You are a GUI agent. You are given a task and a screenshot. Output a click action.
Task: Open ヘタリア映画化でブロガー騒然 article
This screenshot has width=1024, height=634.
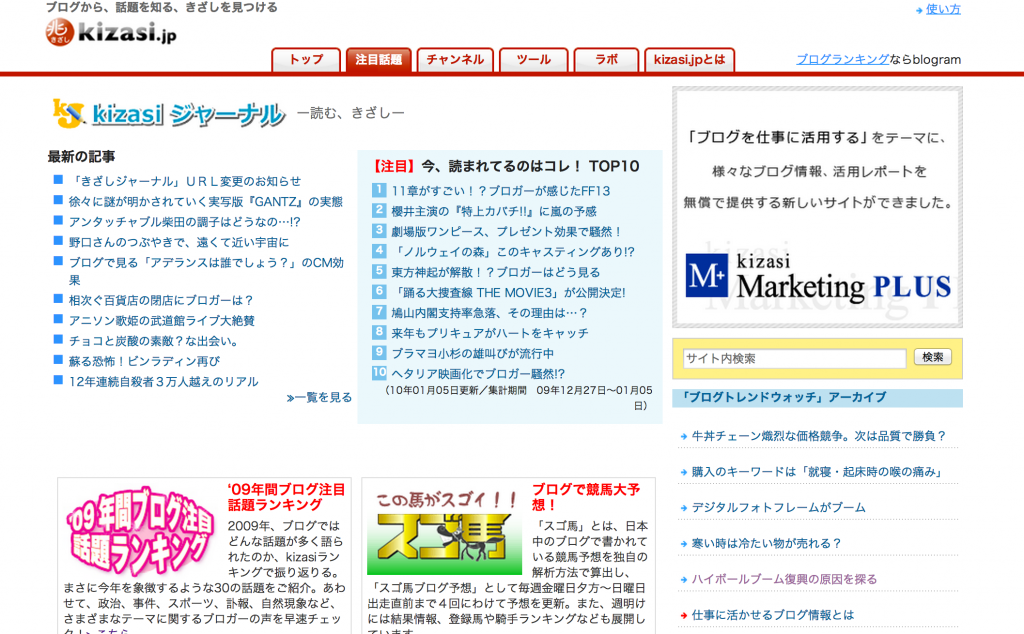click(x=478, y=373)
